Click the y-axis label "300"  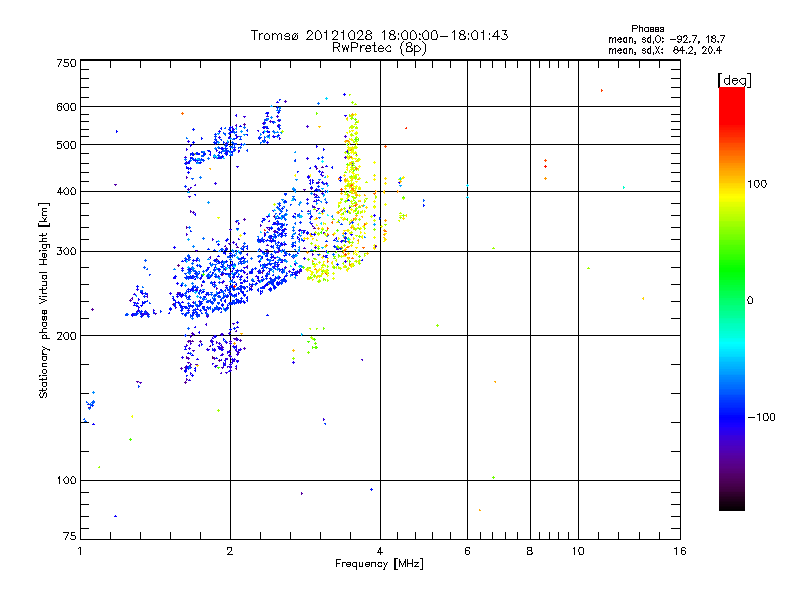tap(67, 252)
